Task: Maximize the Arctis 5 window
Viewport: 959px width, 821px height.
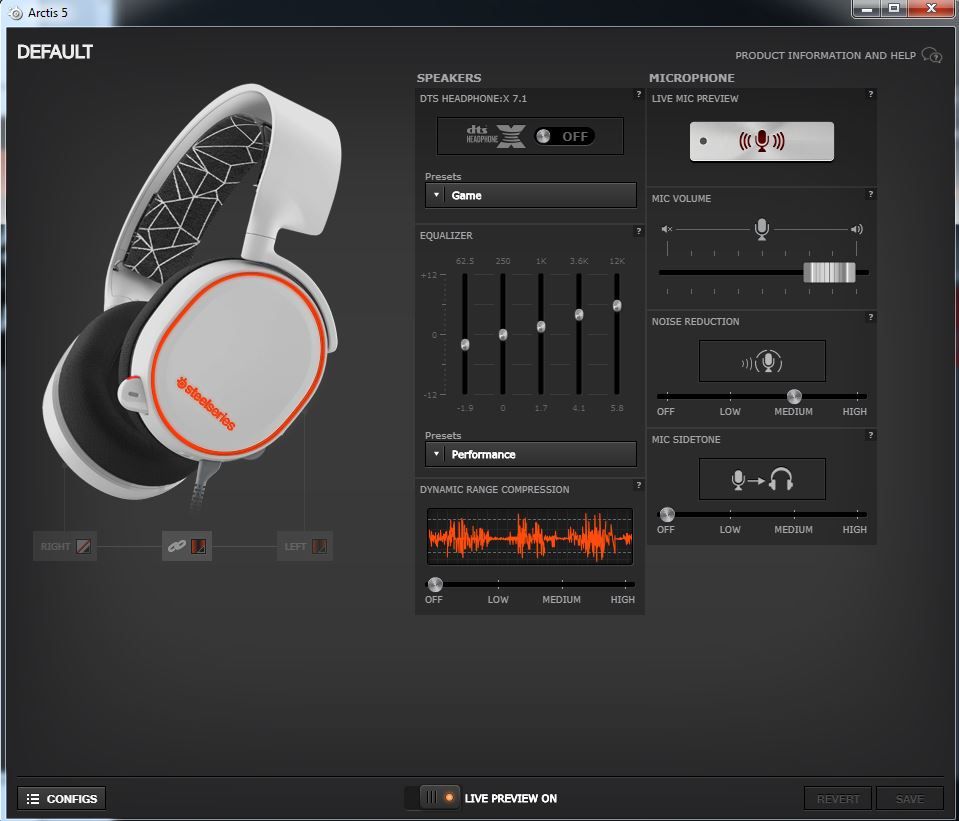Action: pyautogui.click(x=894, y=9)
